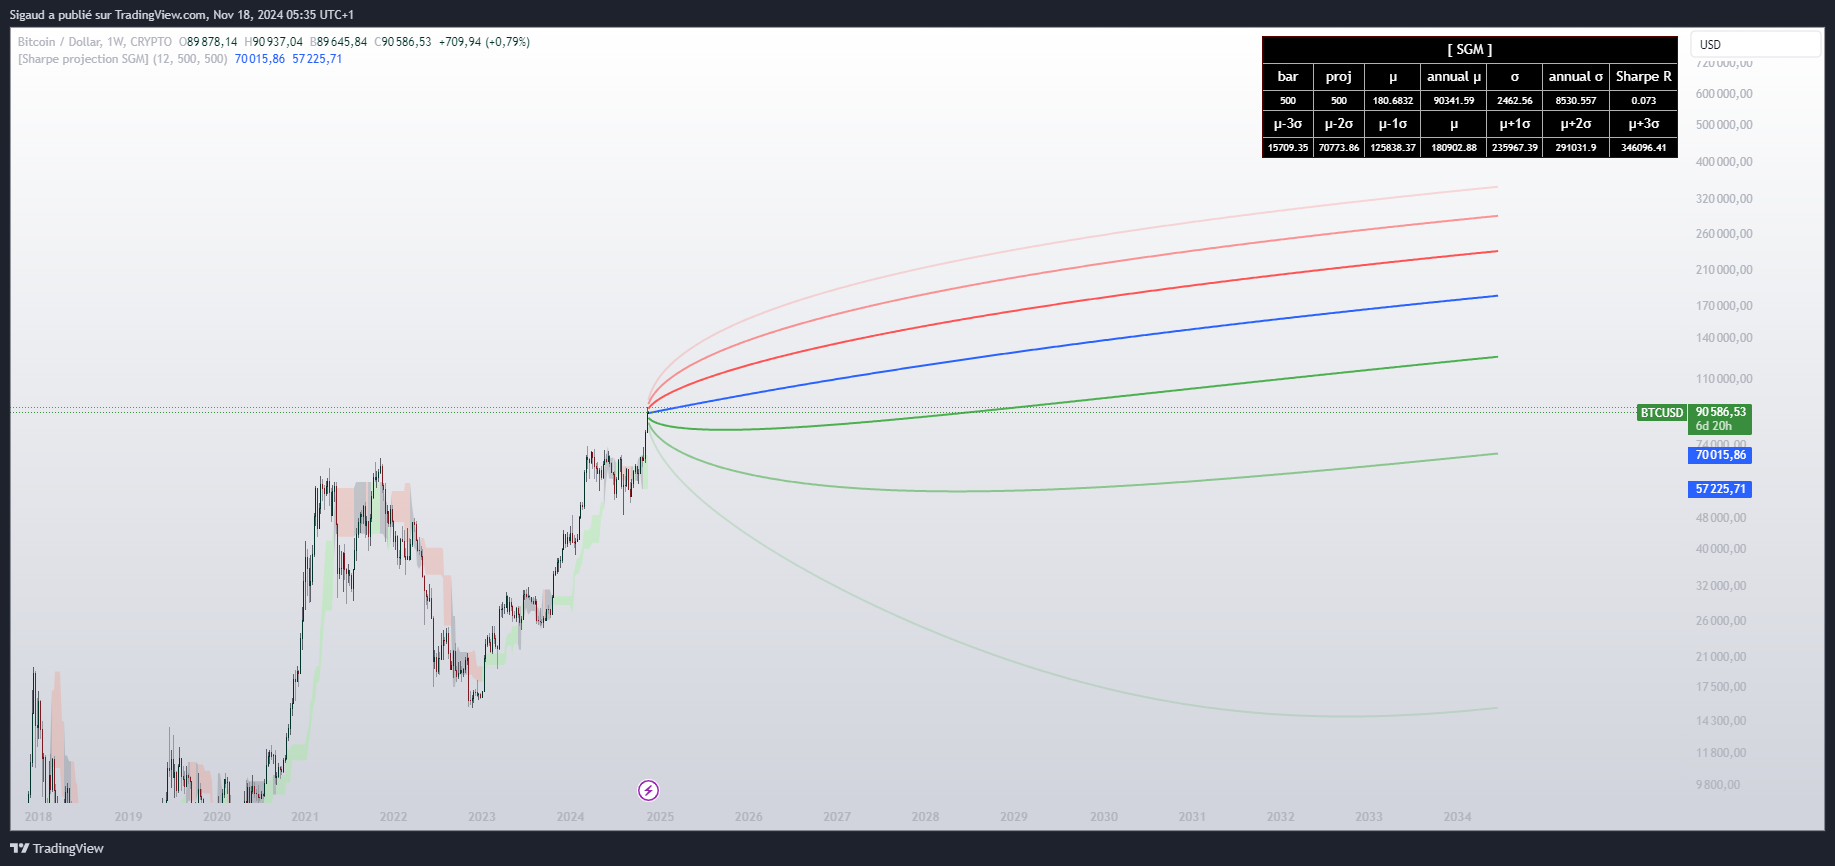Click the 'annual σ' column header

pos(1576,76)
